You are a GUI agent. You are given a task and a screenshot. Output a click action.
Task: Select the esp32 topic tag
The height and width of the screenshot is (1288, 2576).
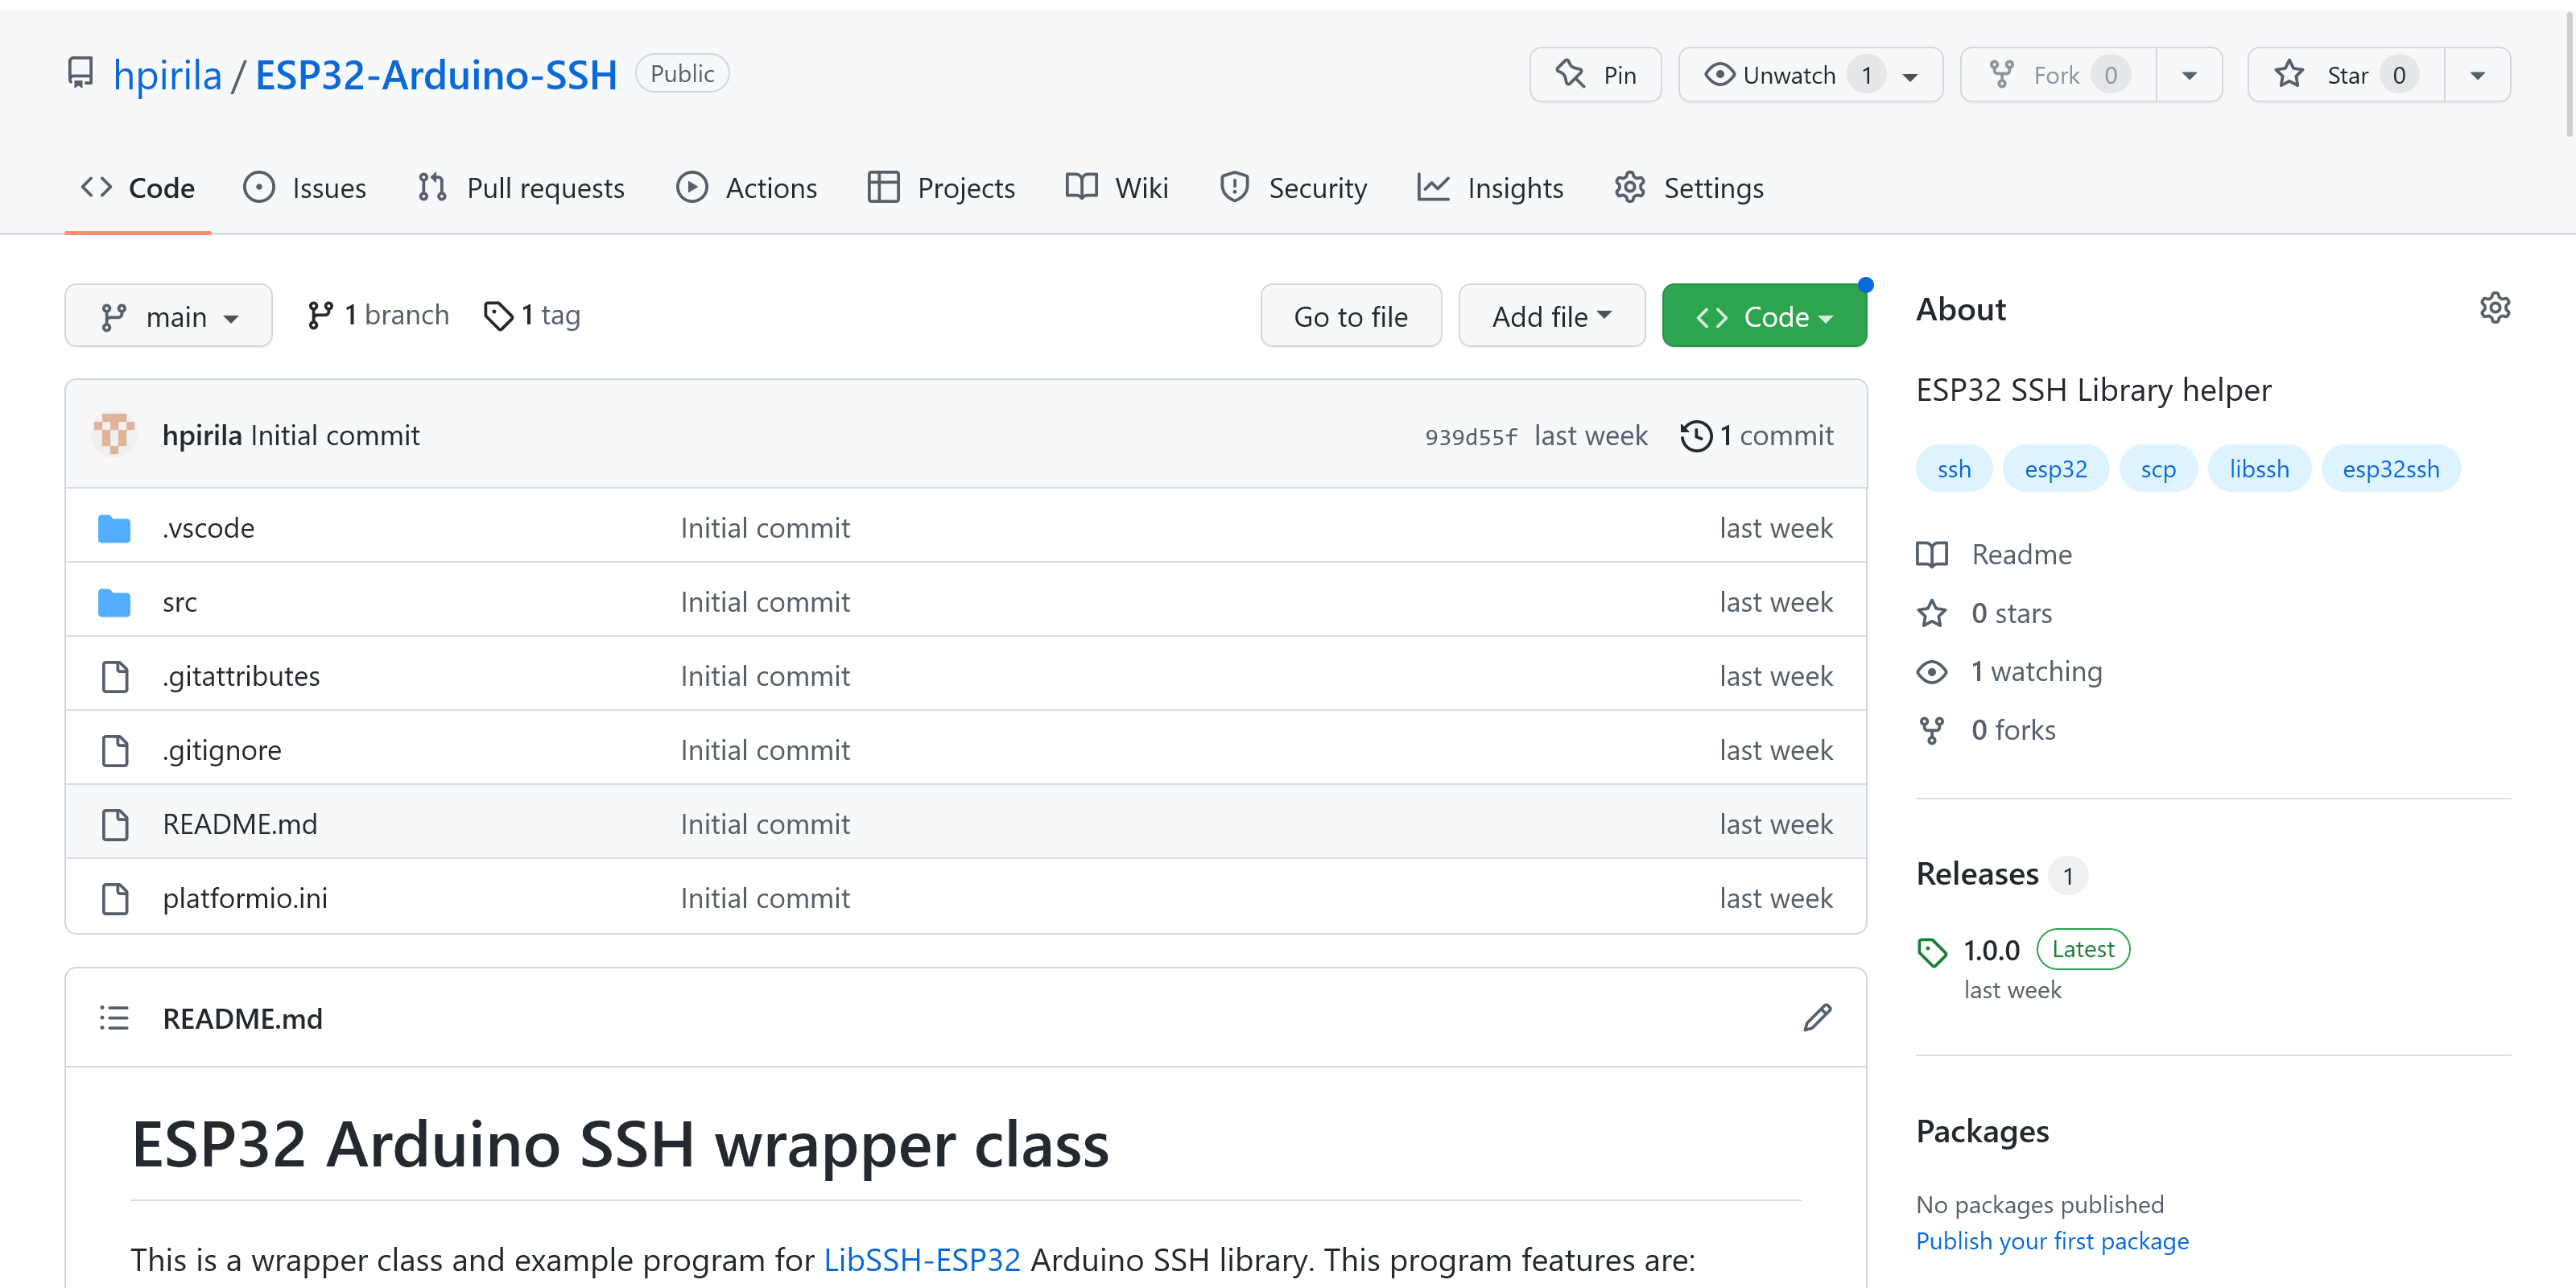tap(2056, 469)
